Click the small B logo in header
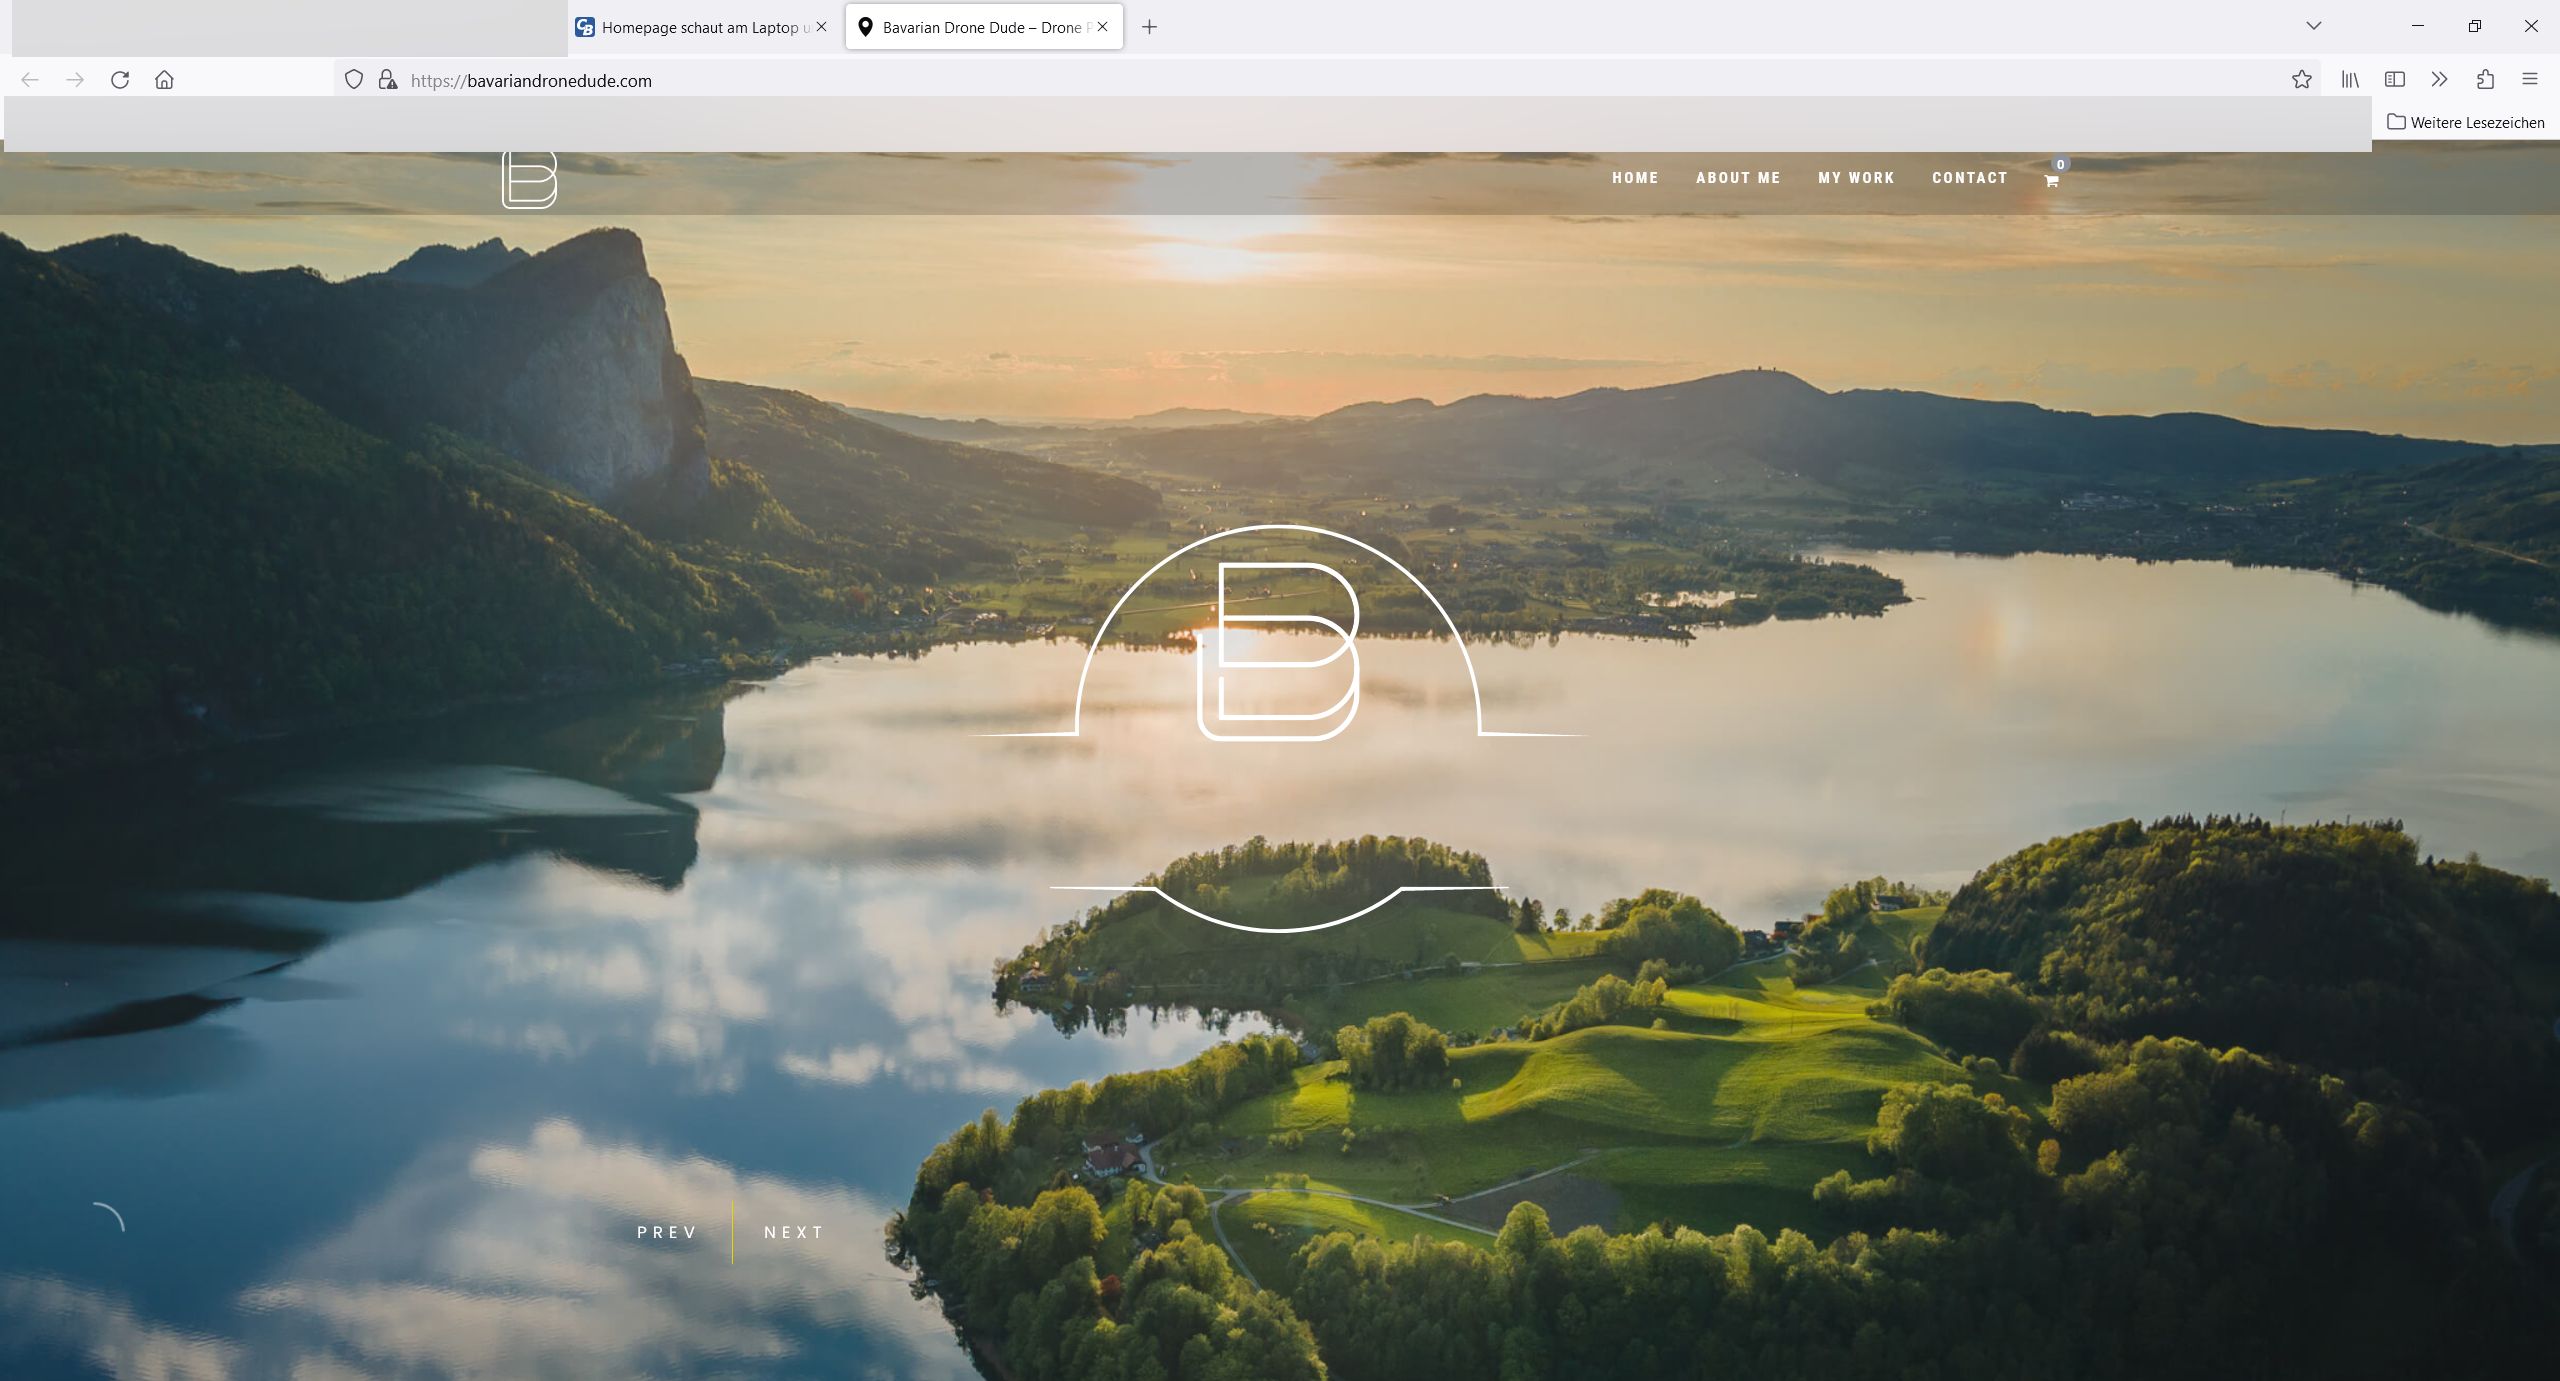The height and width of the screenshot is (1381, 2560). point(529,180)
